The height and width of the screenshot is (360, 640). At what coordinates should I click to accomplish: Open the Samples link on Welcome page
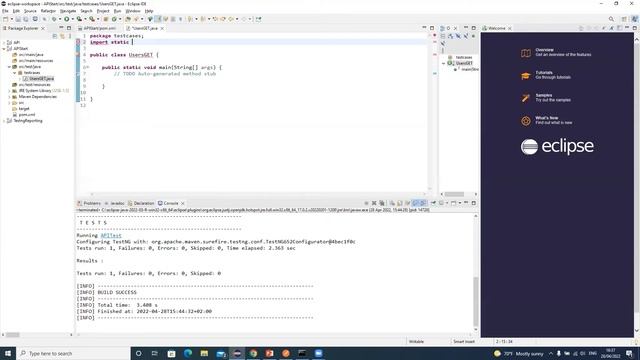click(x=544, y=95)
